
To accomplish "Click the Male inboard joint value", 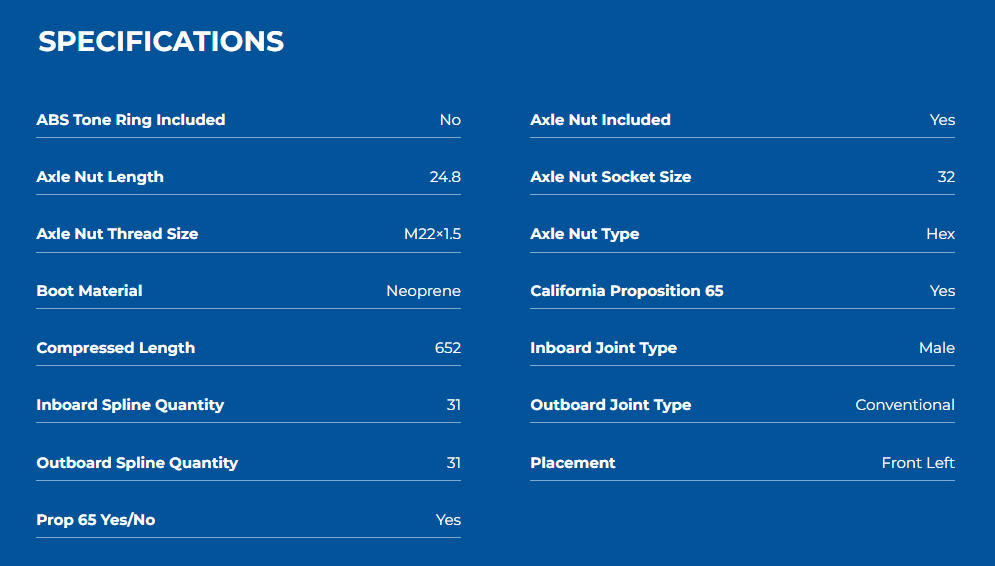I will point(936,348).
